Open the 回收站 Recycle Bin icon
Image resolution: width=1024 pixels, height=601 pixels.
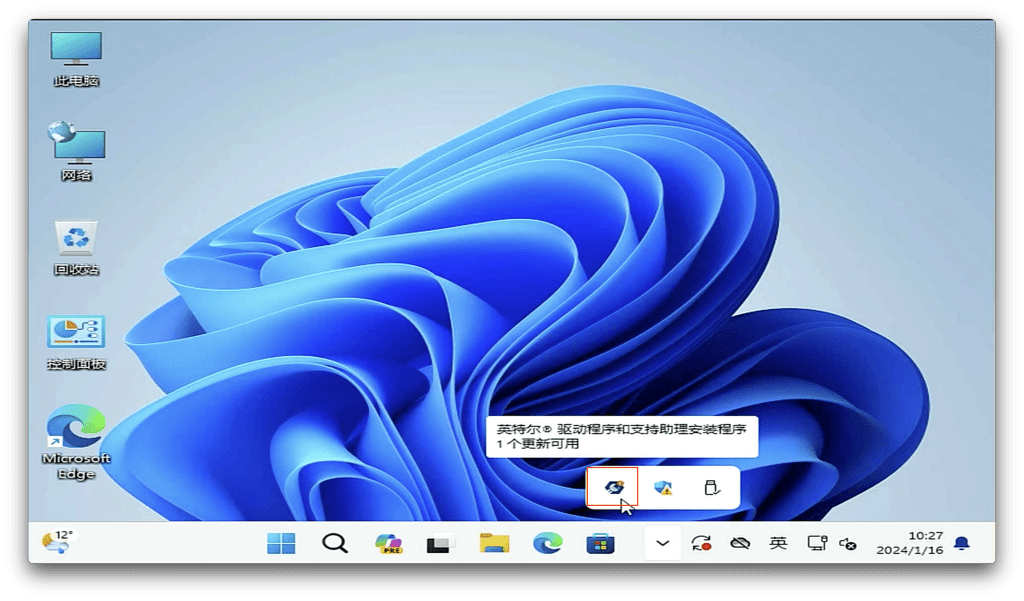click(x=76, y=246)
